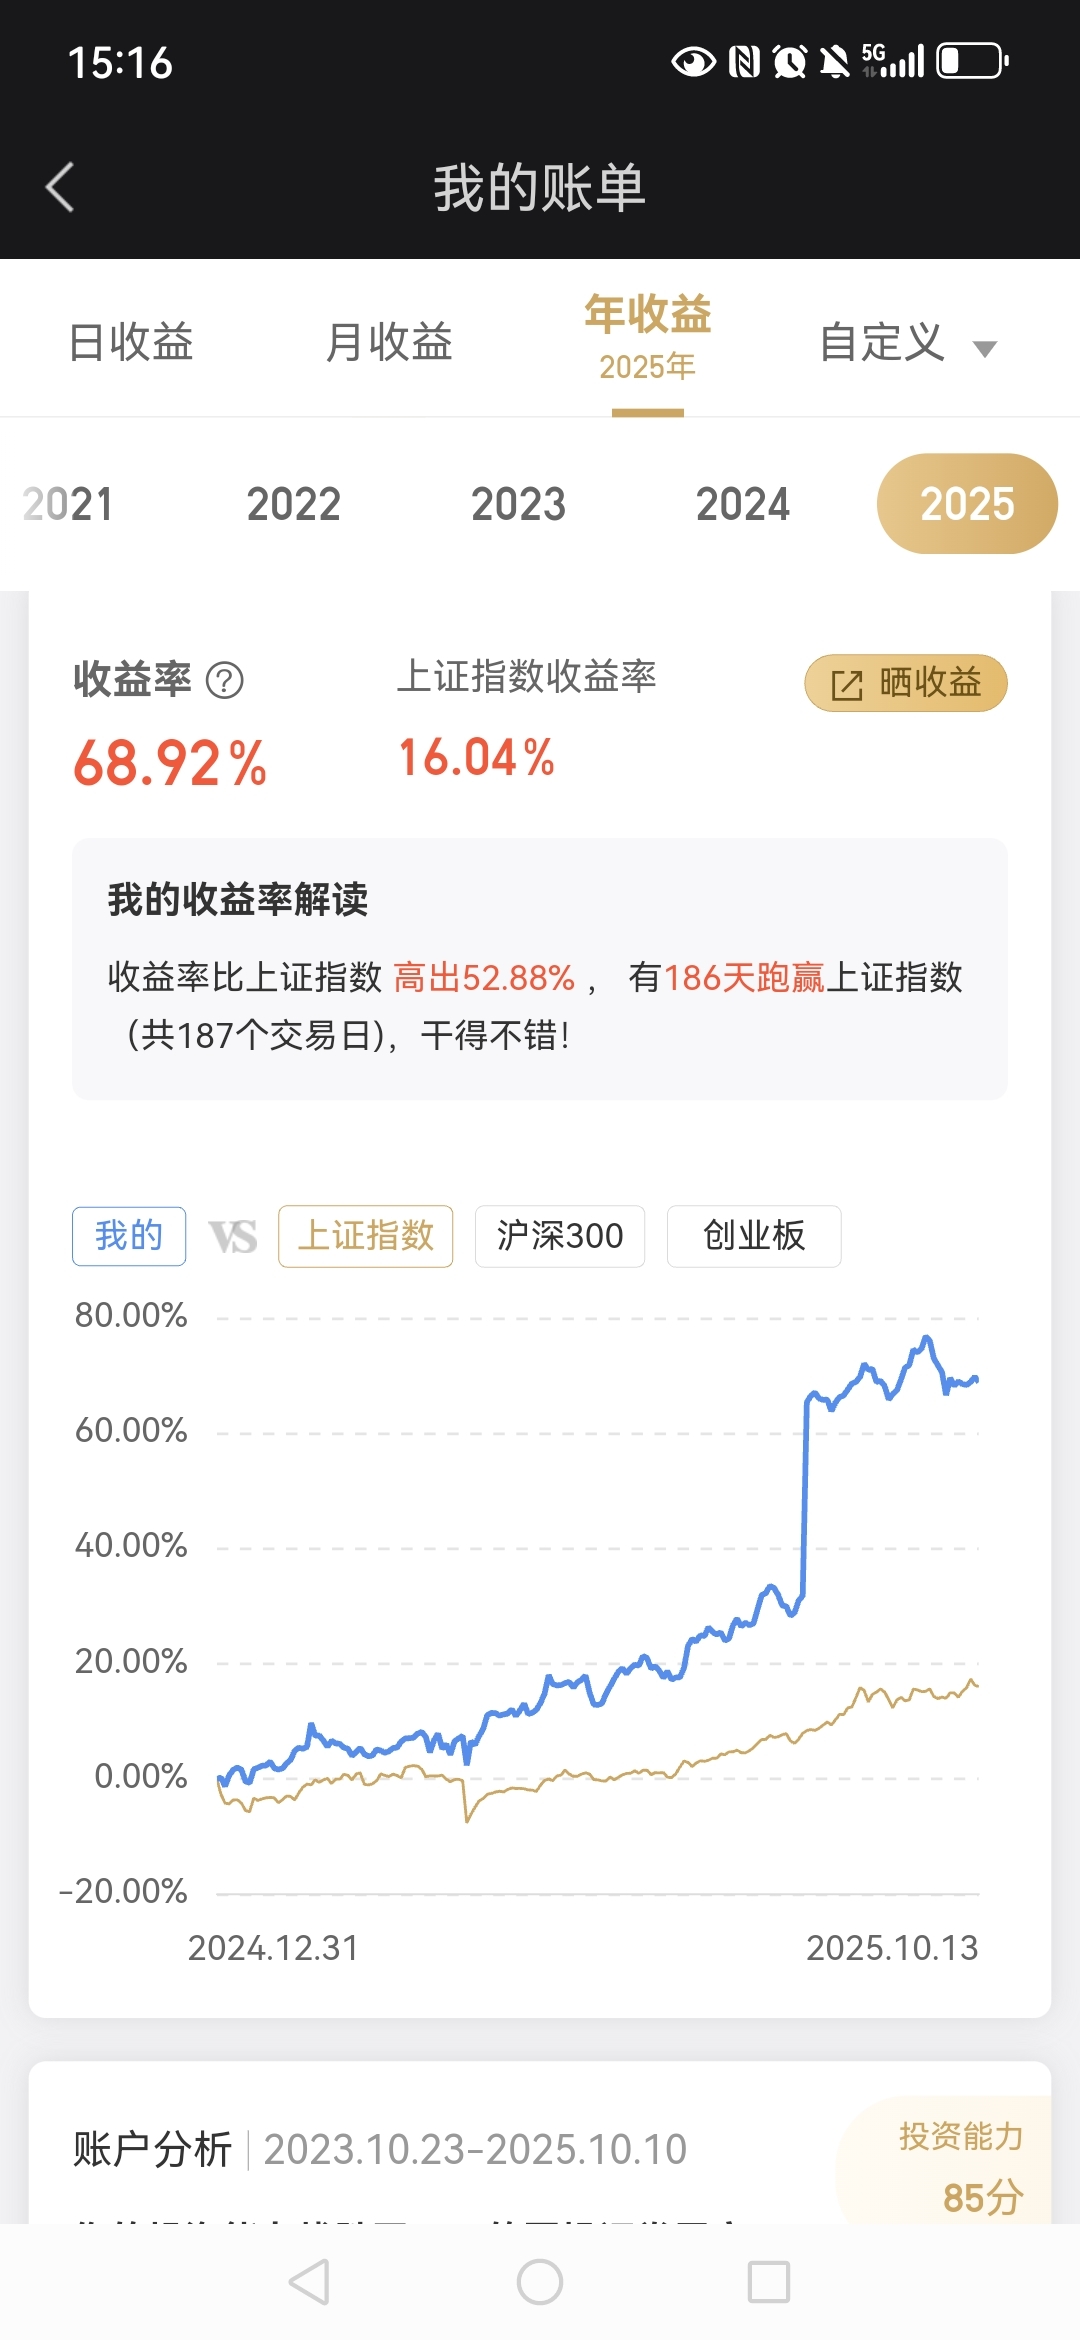The height and width of the screenshot is (2340, 1080).
Task: Select year 2022
Action: click(x=294, y=504)
